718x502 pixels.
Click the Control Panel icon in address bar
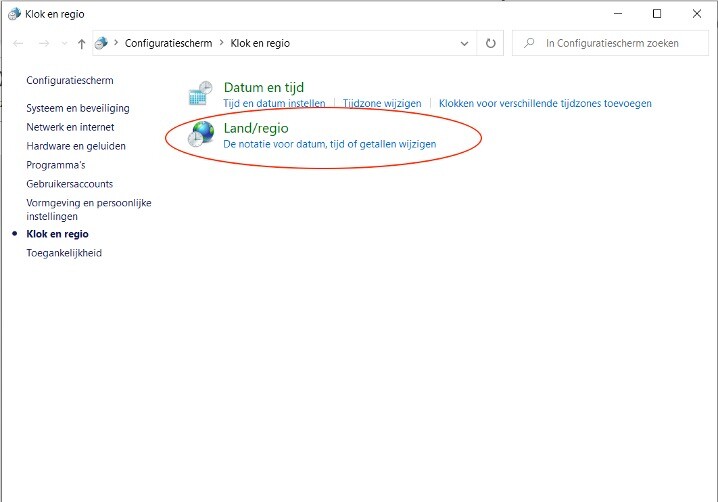101,43
